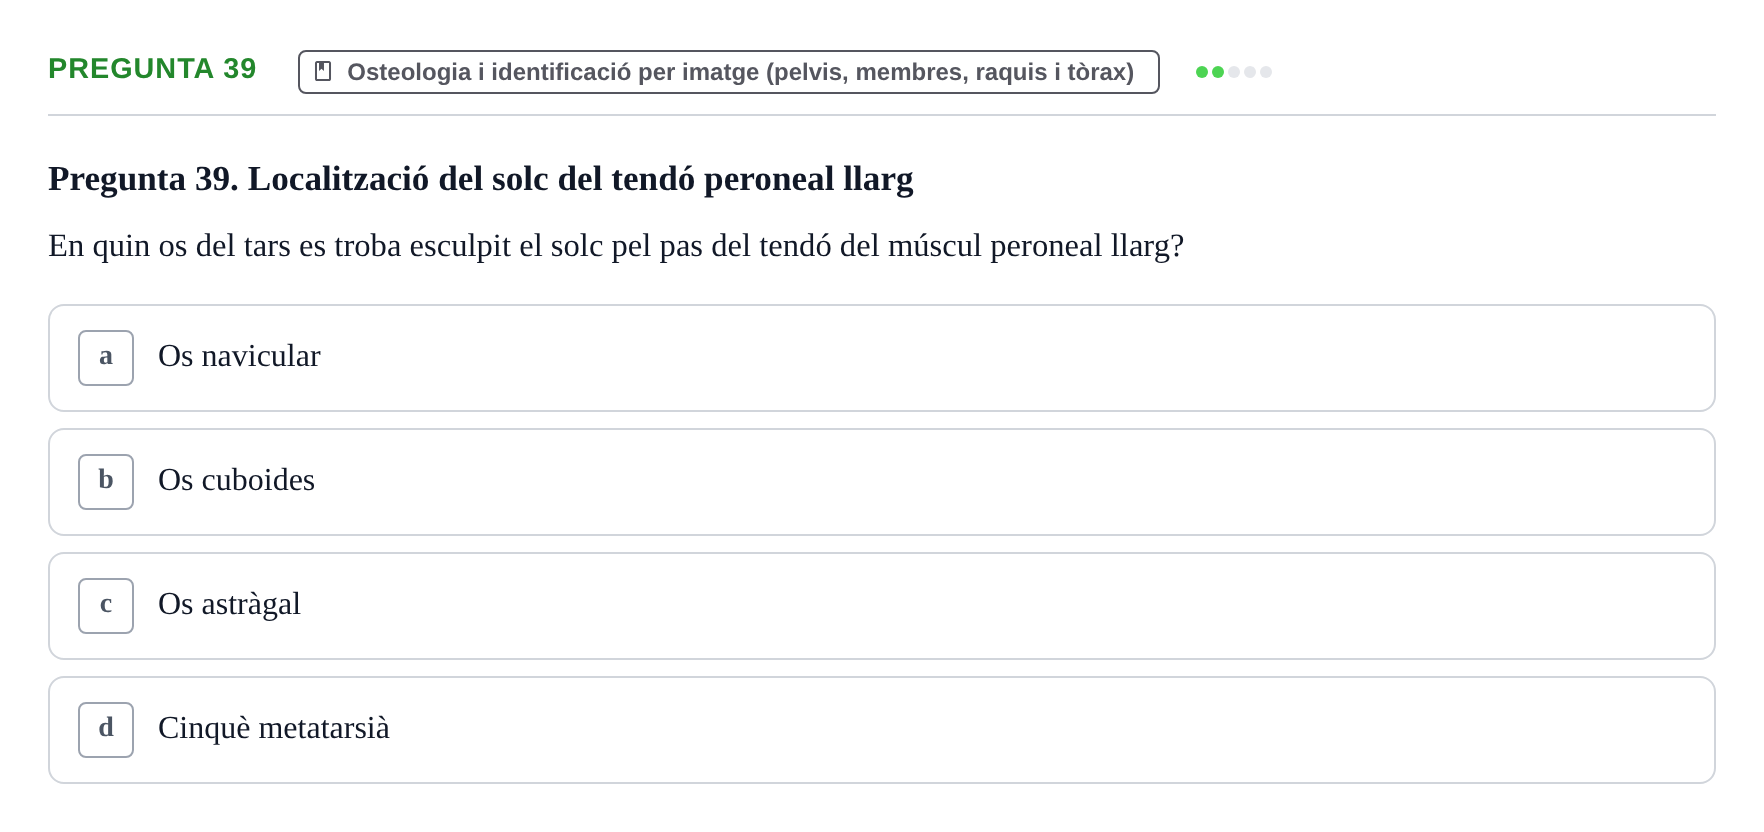Choose answer option Os navicular
The width and height of the screenshot is (1764, 832).
(882, 358)
